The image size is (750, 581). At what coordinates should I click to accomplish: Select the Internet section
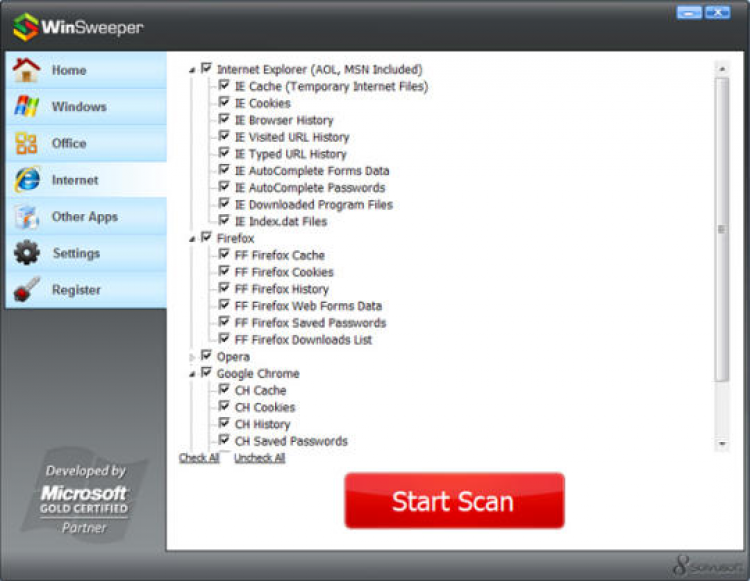point(86,180)
